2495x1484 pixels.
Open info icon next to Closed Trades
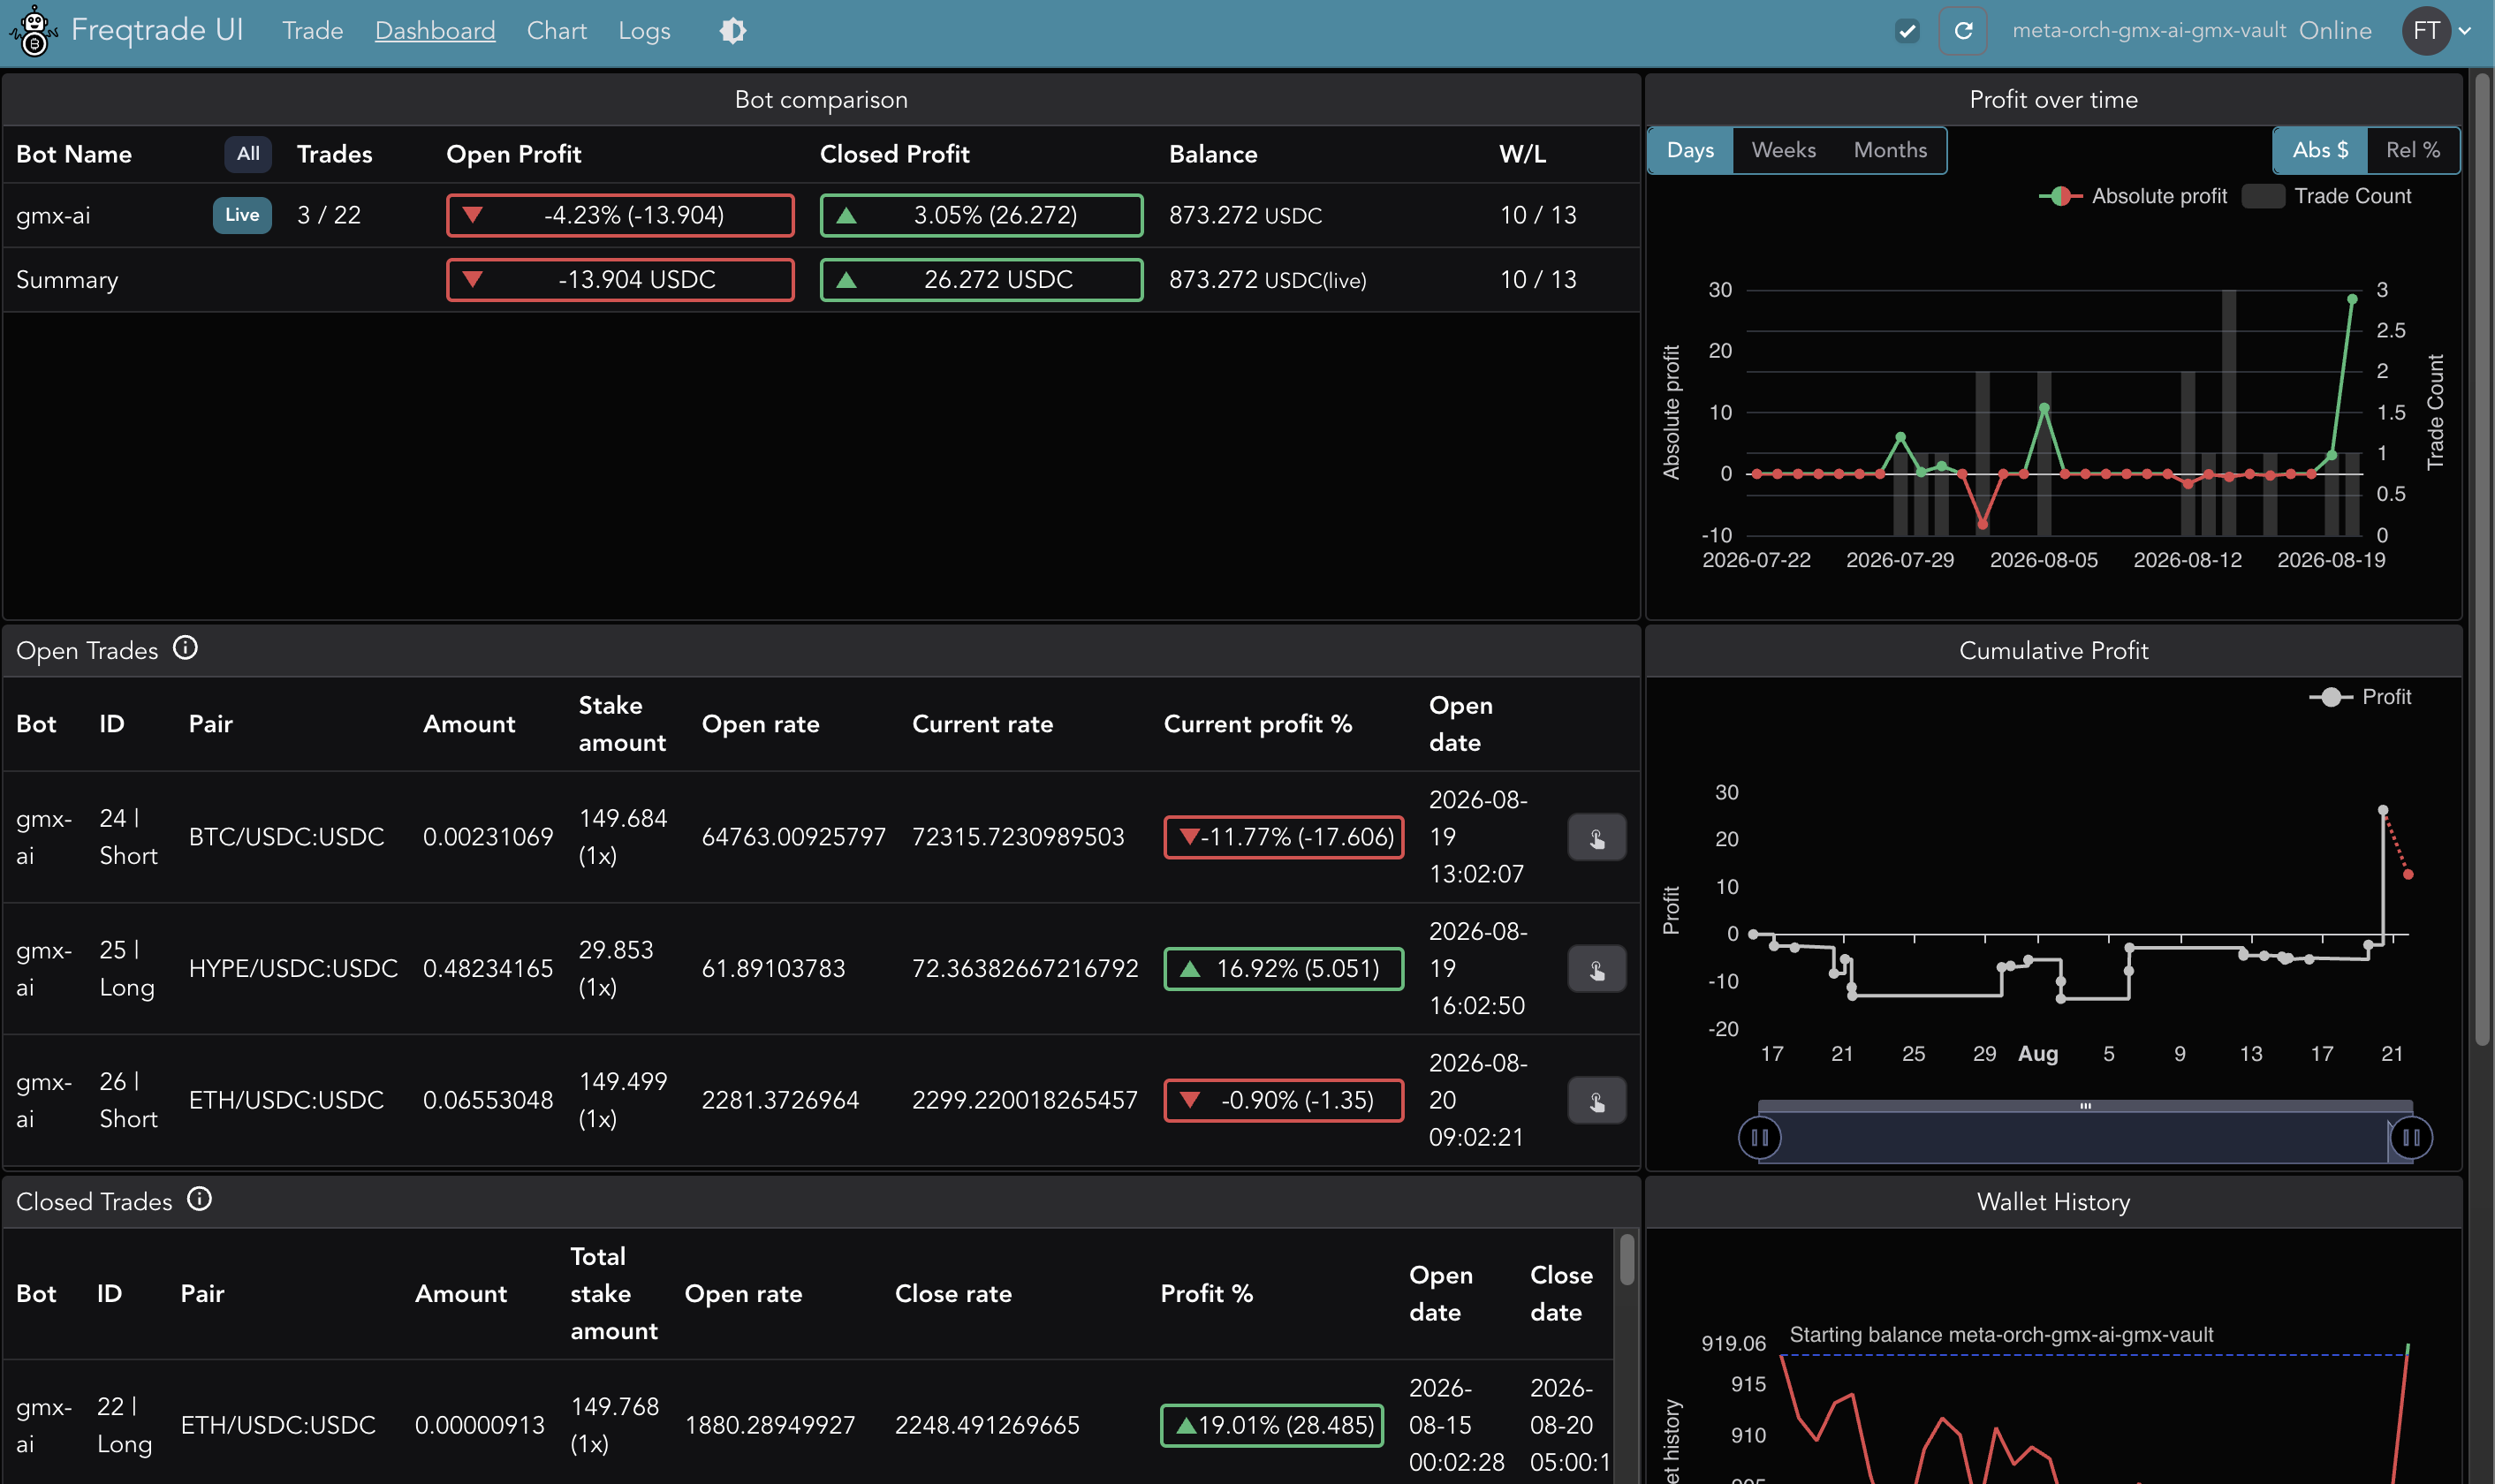200,1199
